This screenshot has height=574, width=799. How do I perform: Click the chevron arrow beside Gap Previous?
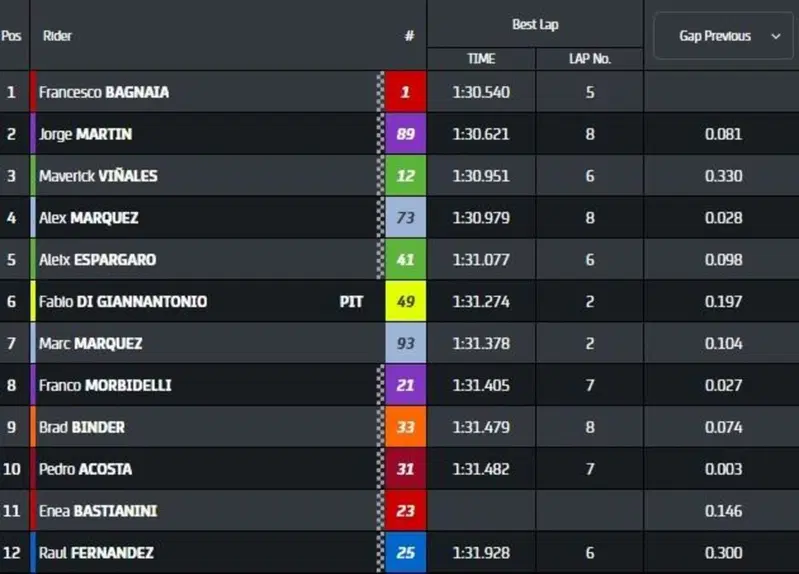776,36
